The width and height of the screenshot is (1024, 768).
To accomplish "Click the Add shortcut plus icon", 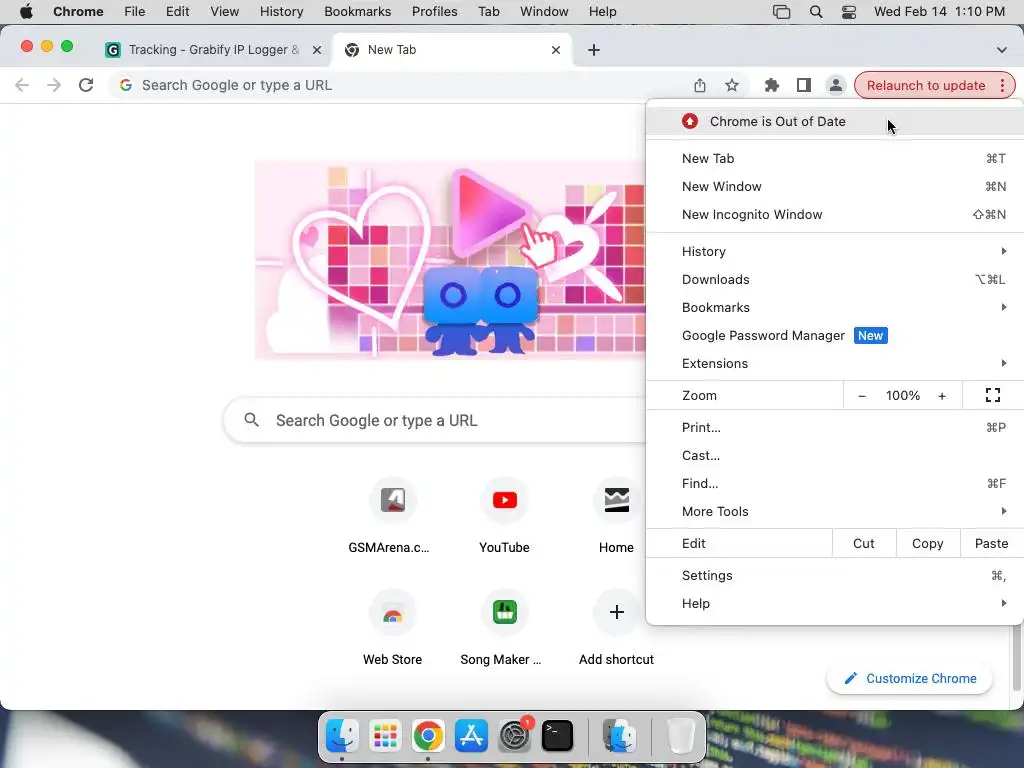I will (616, 613).
